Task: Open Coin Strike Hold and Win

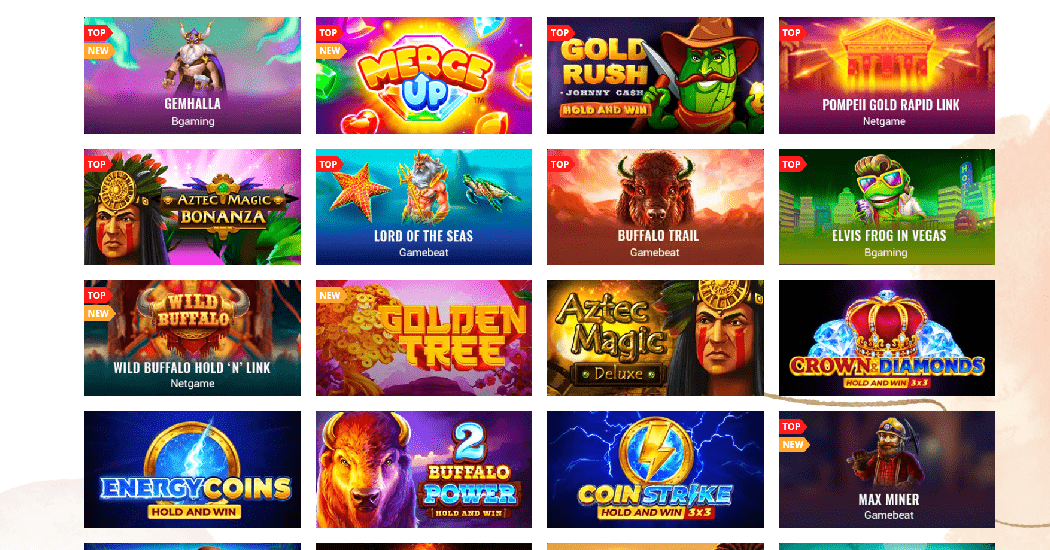Action: pos(655,470)
